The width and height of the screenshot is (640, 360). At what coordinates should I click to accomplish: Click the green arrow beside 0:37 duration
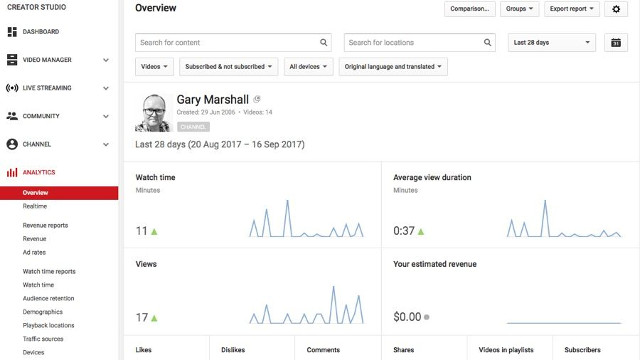point(421,231)
